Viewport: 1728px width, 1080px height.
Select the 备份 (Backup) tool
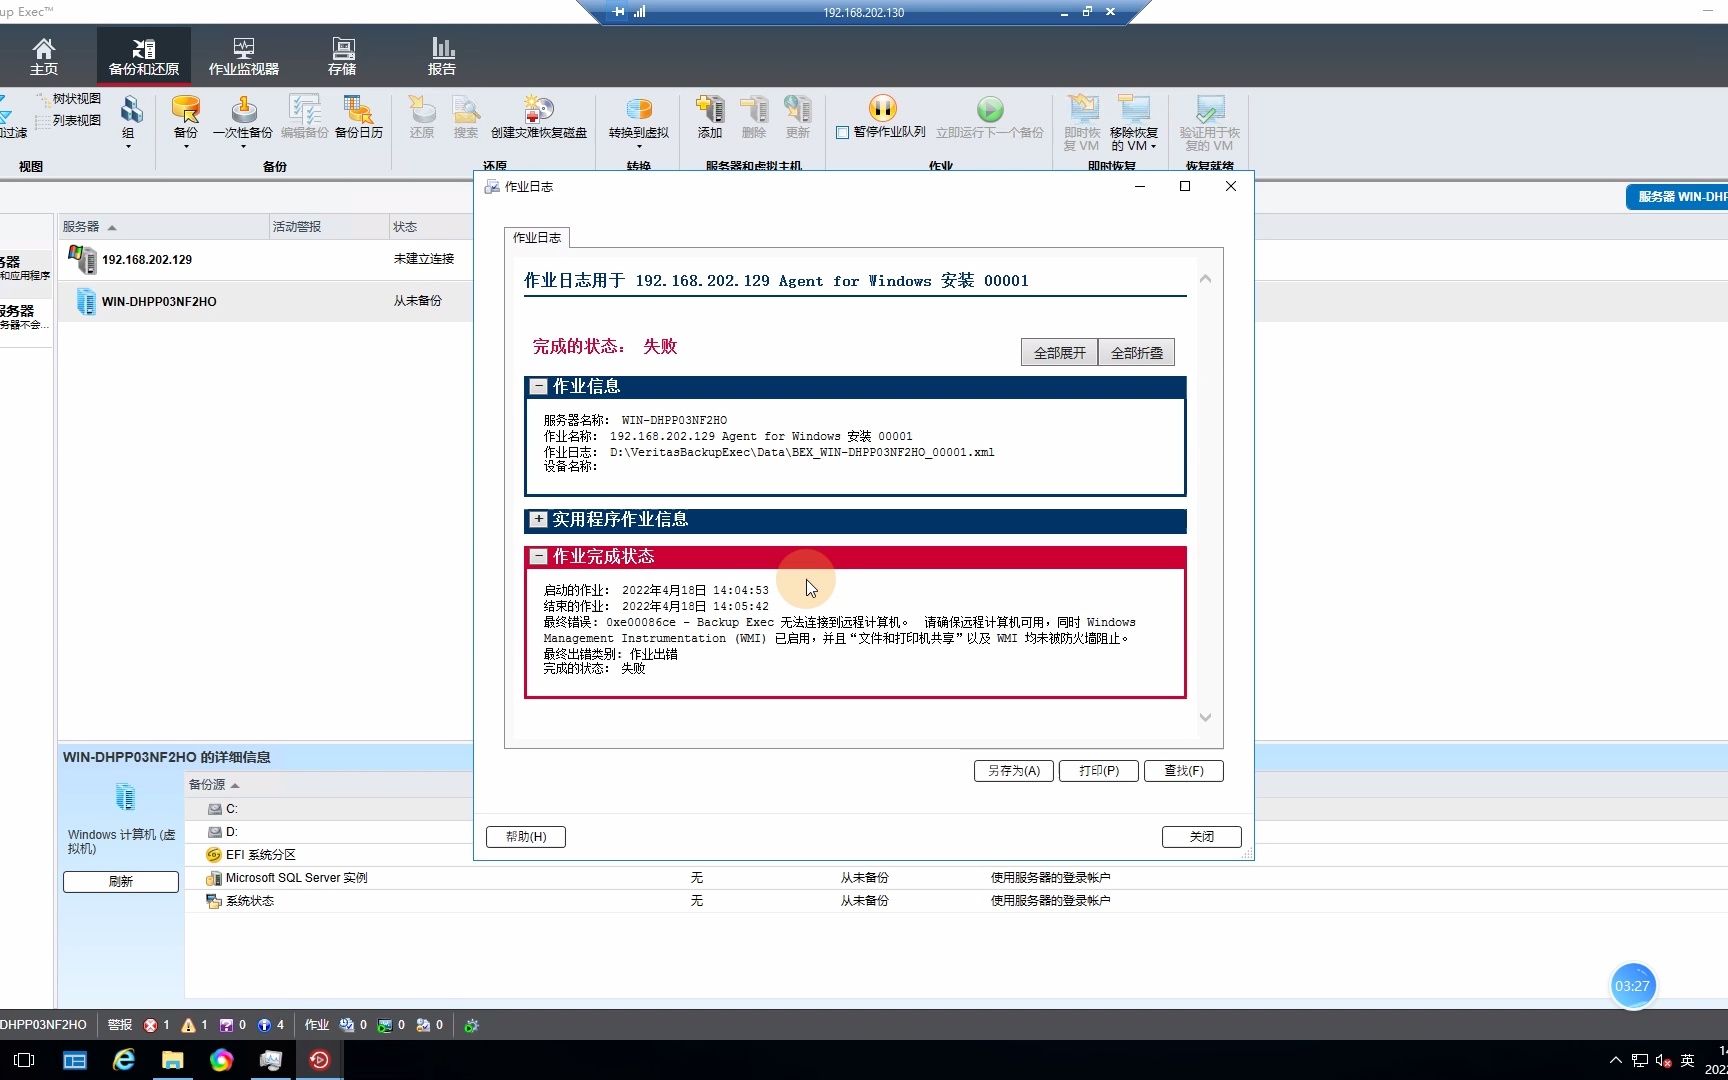pyautogui.click(x=184, y=120)
